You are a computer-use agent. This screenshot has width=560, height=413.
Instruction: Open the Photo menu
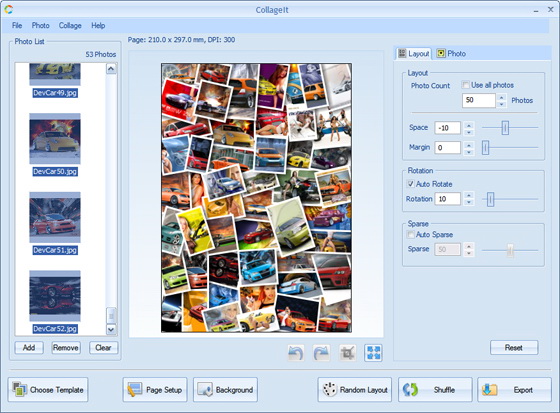[40, 25]
